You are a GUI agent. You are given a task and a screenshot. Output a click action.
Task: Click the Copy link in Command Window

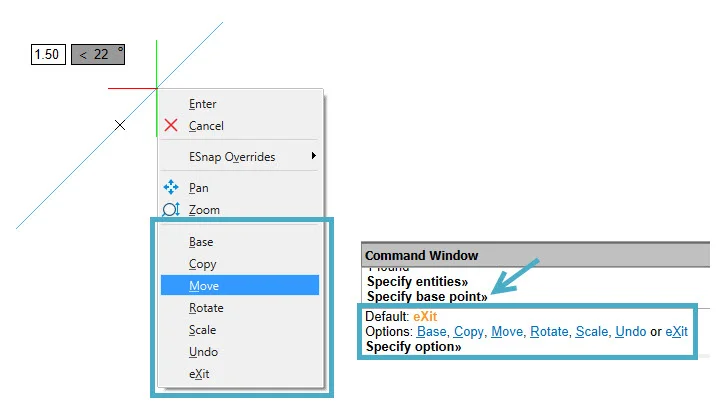coord(470,331)
